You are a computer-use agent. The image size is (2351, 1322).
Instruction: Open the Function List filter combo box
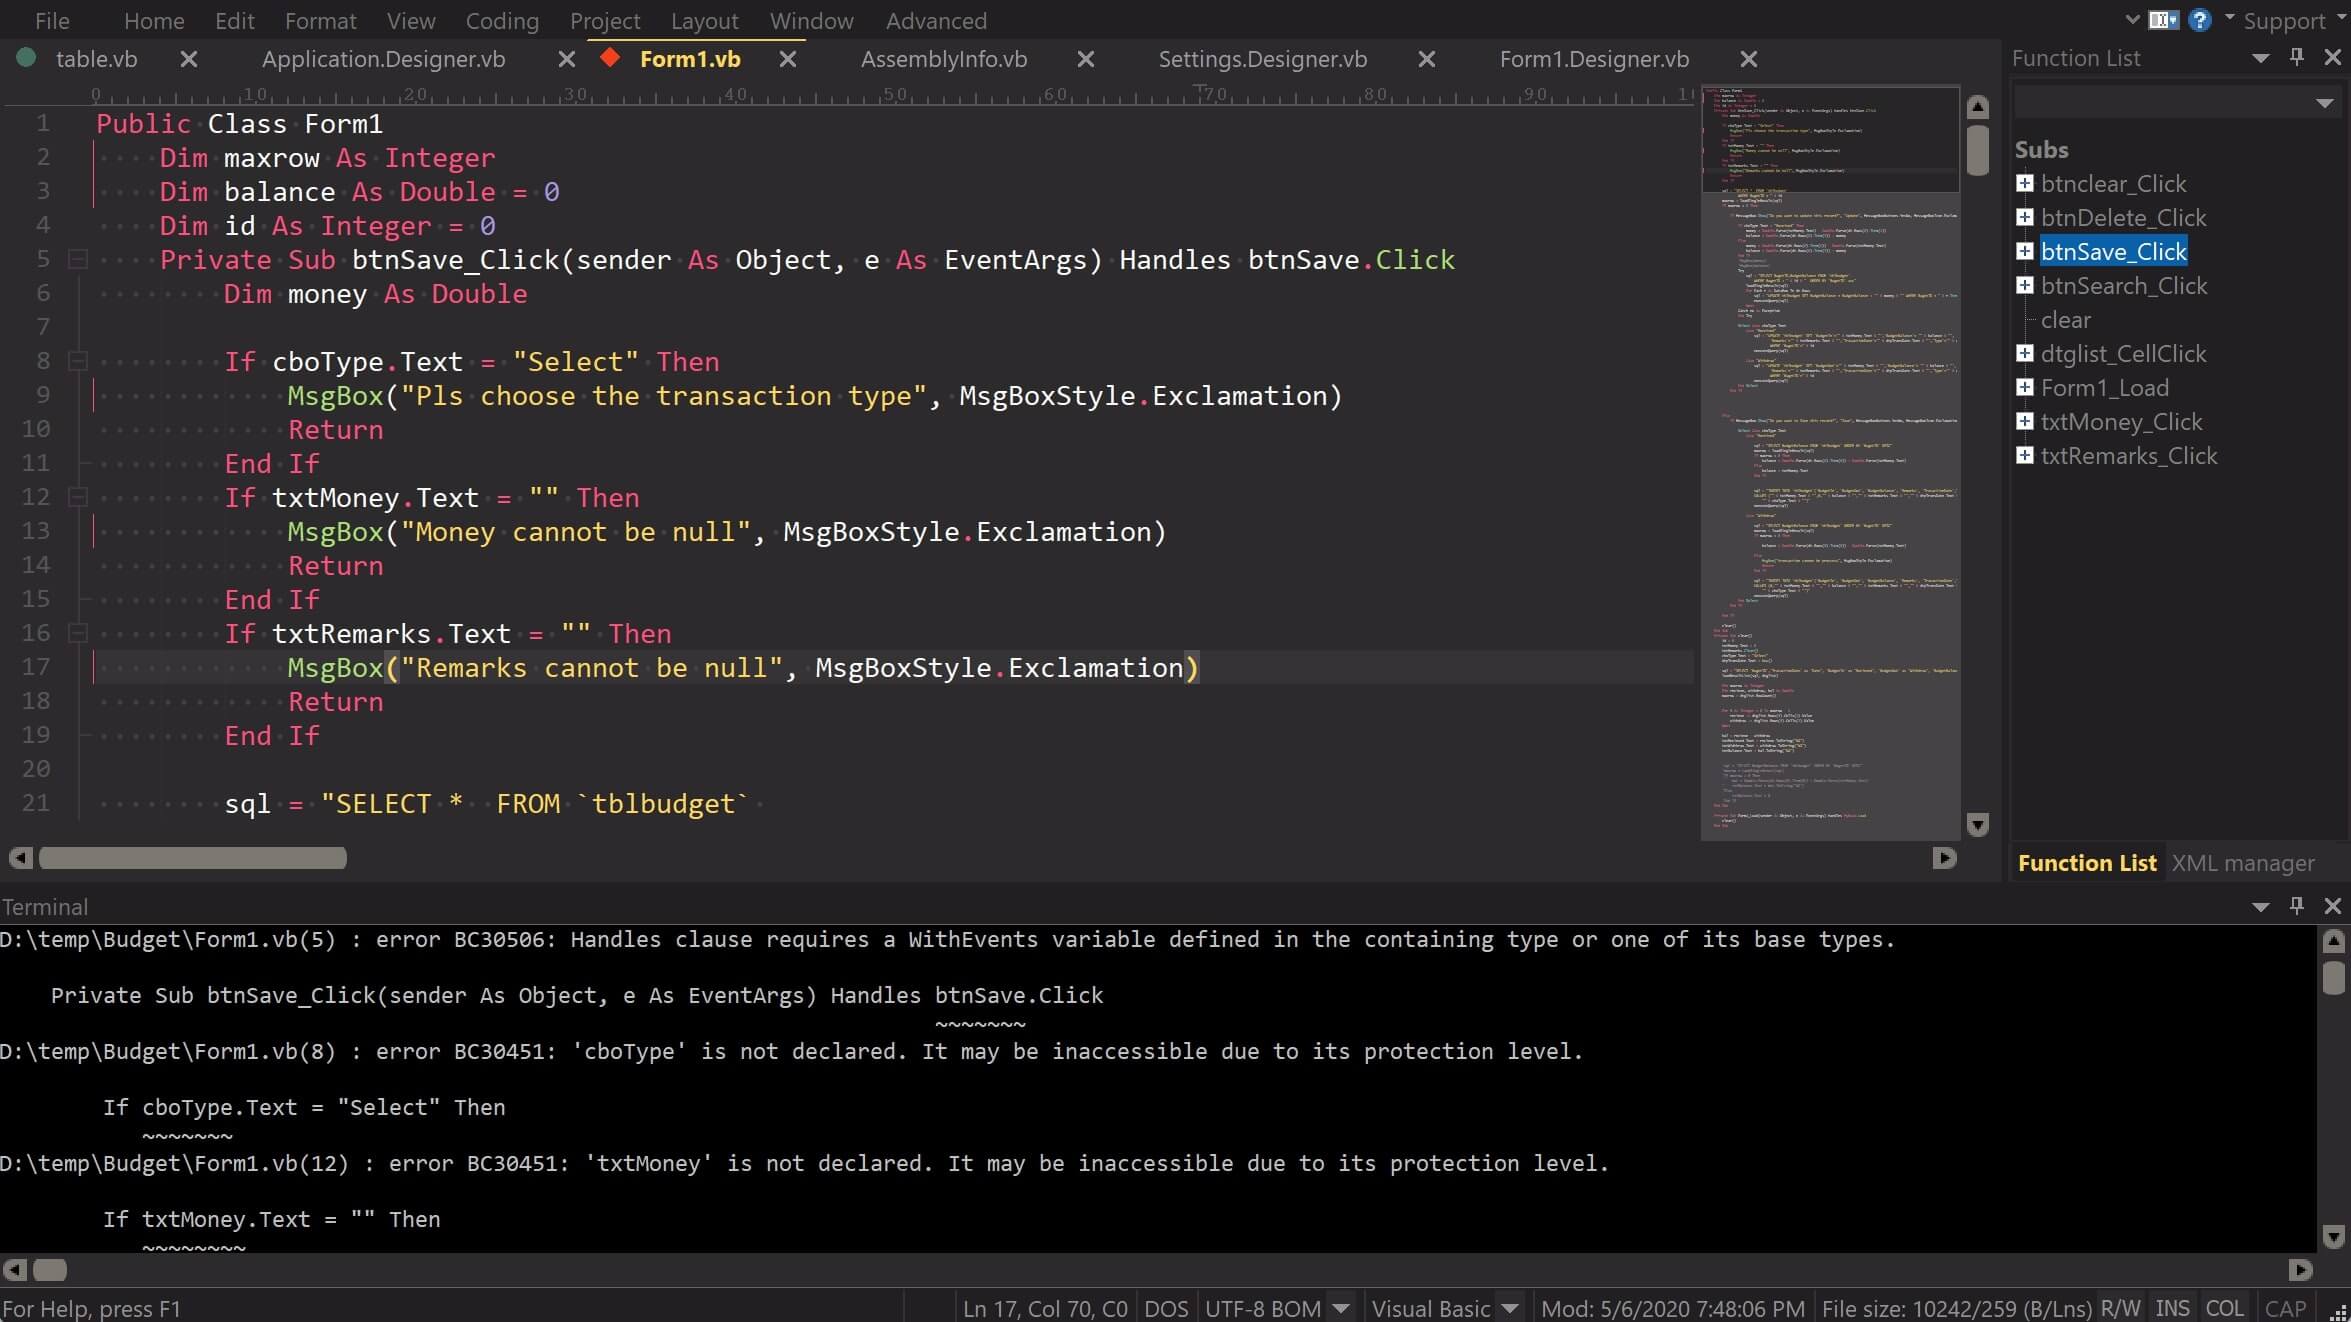(x=2175, y=102)
